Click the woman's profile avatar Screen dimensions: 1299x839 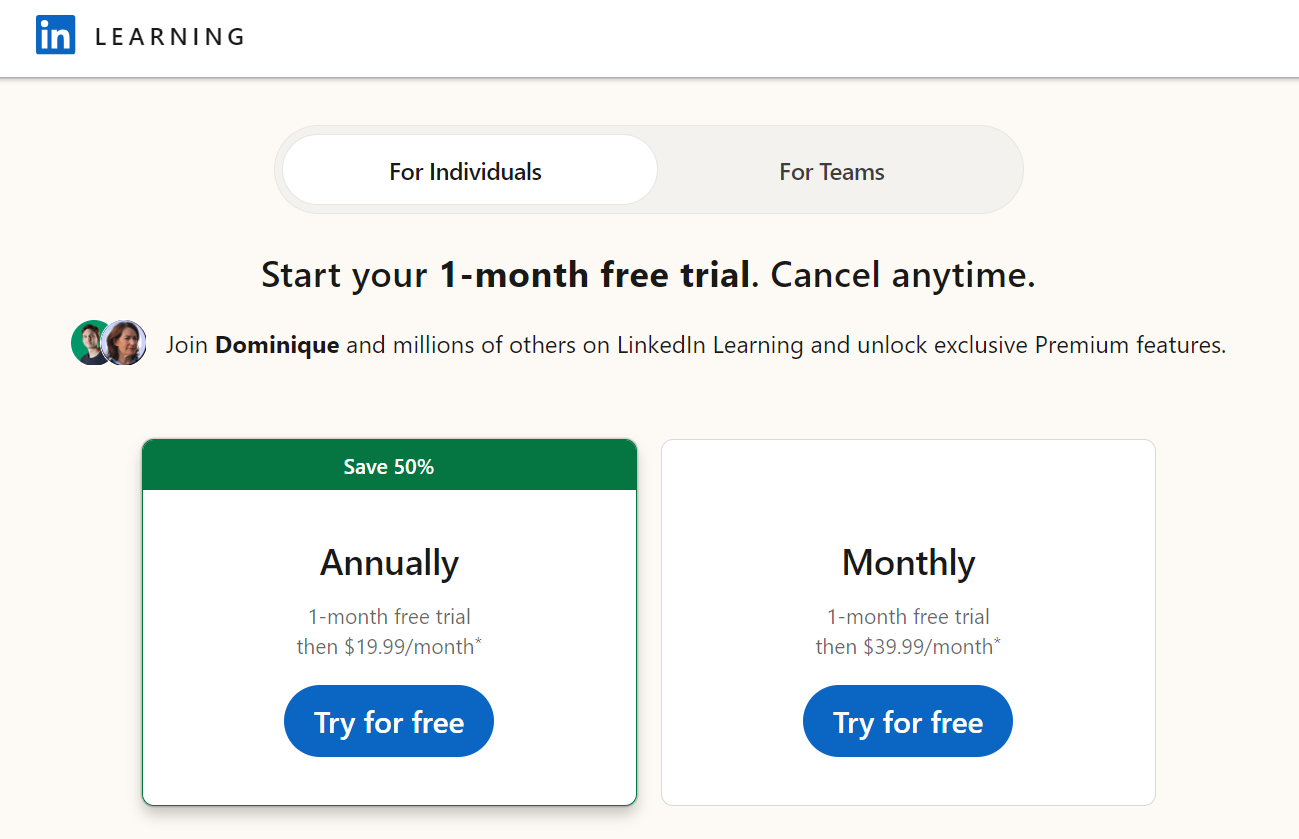click(x=126, y=343)
